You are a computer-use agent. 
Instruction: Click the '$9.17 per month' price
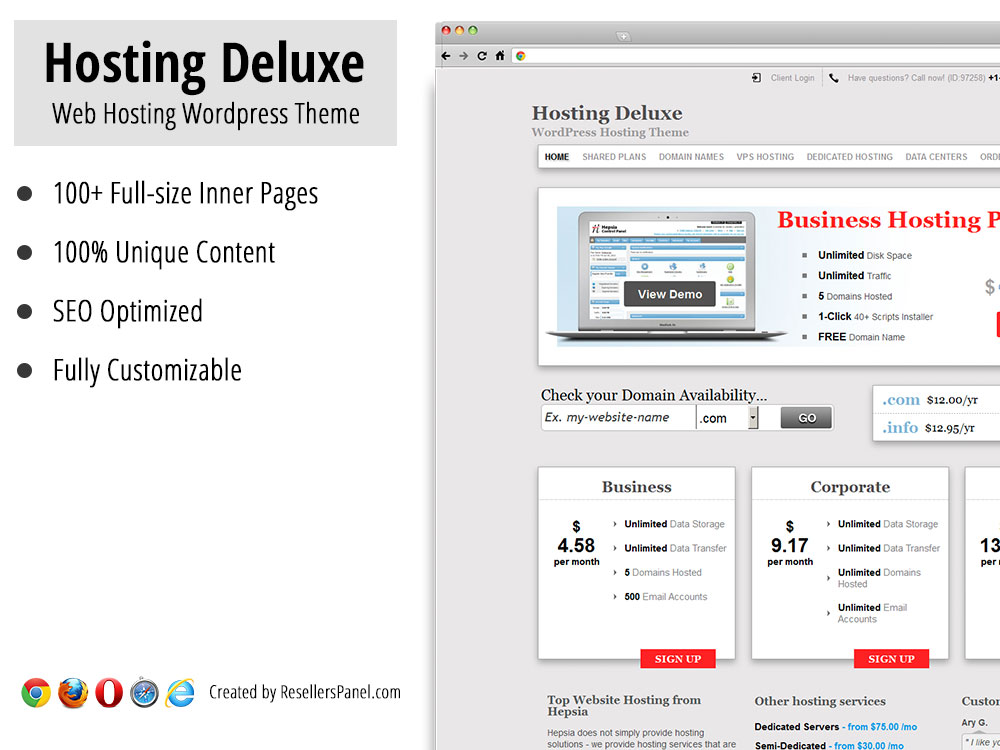tap(790, 543)
